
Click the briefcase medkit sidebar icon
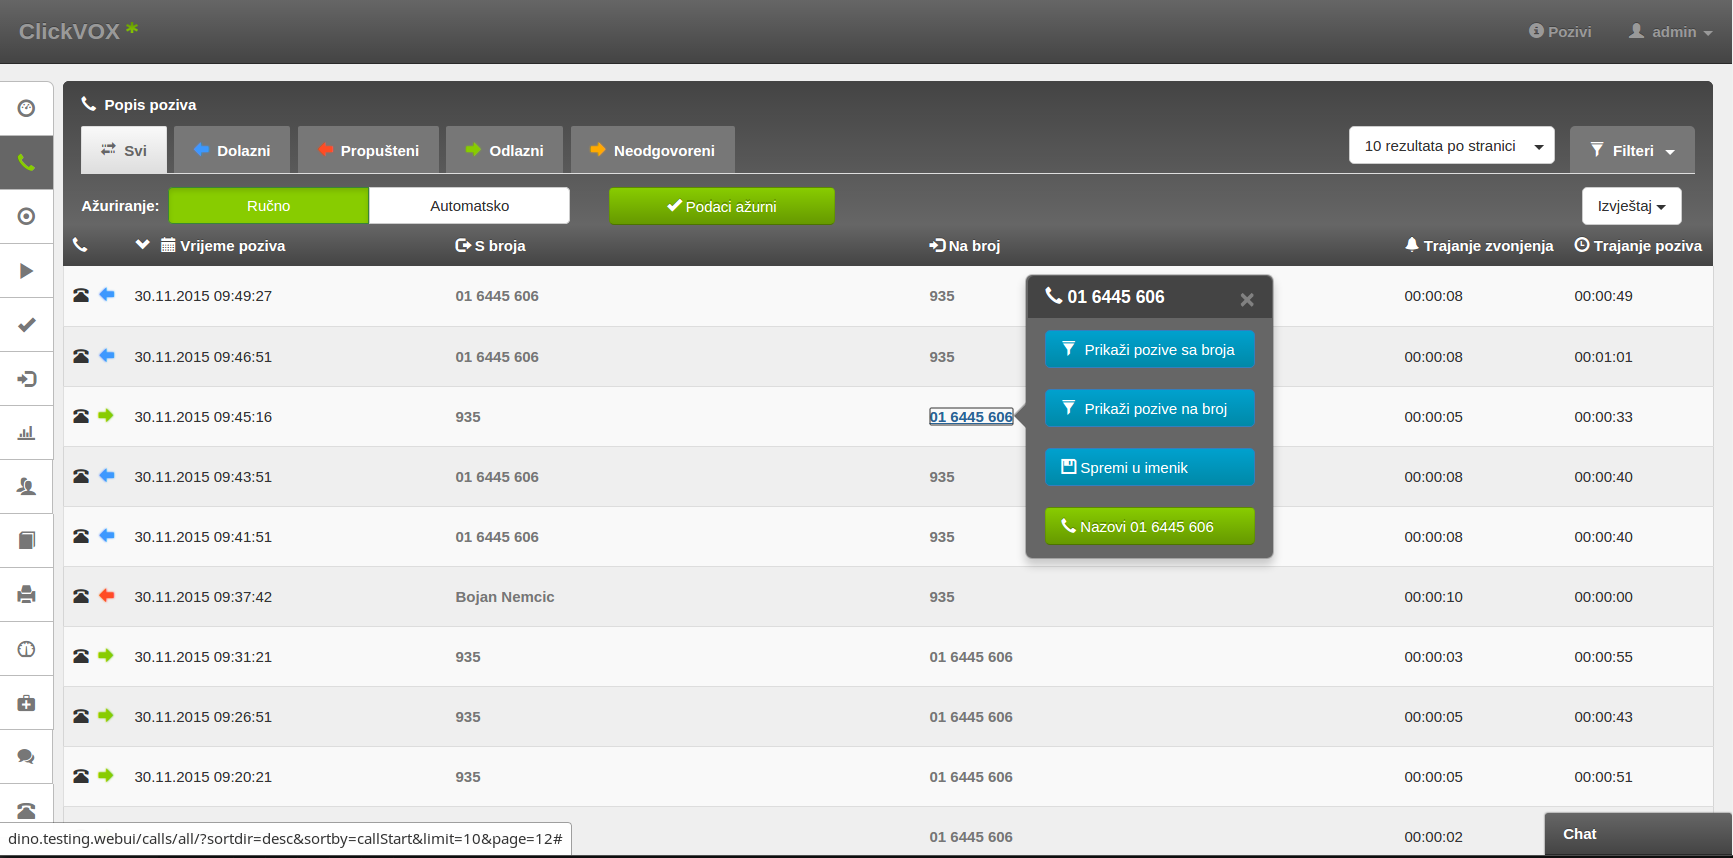(x=27, y=703)
